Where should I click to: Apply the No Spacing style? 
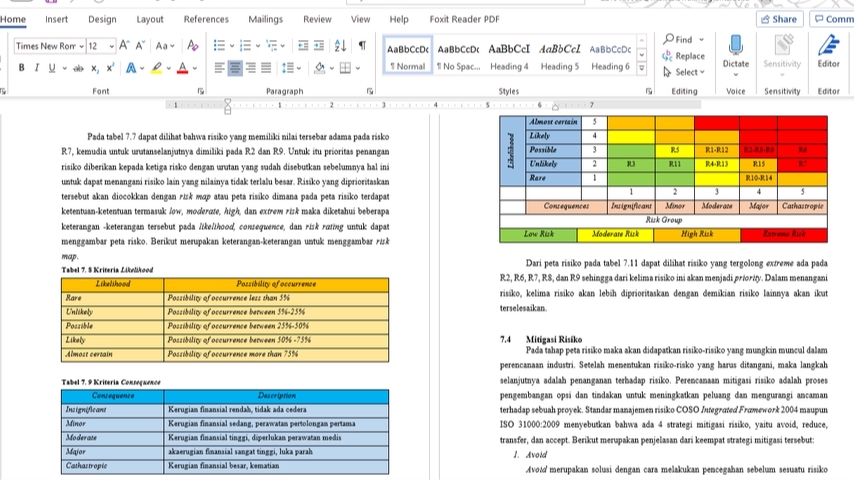click(x=458, y=56)
